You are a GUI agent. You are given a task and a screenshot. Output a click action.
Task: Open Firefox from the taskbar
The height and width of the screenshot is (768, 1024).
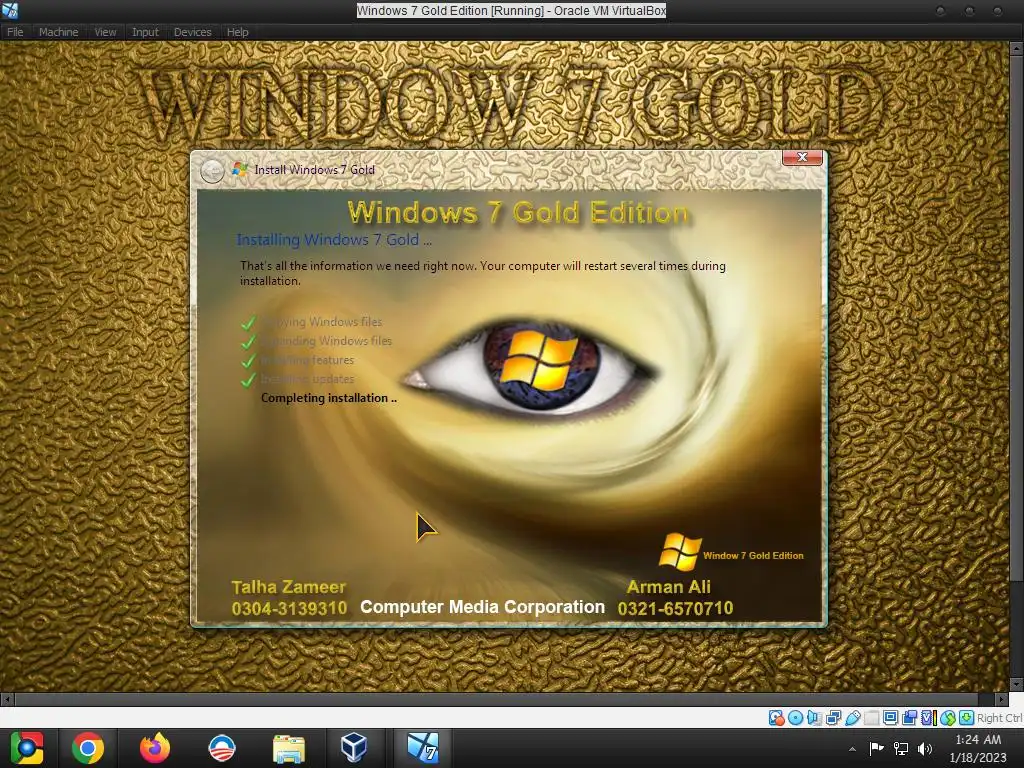coord(155,748)
